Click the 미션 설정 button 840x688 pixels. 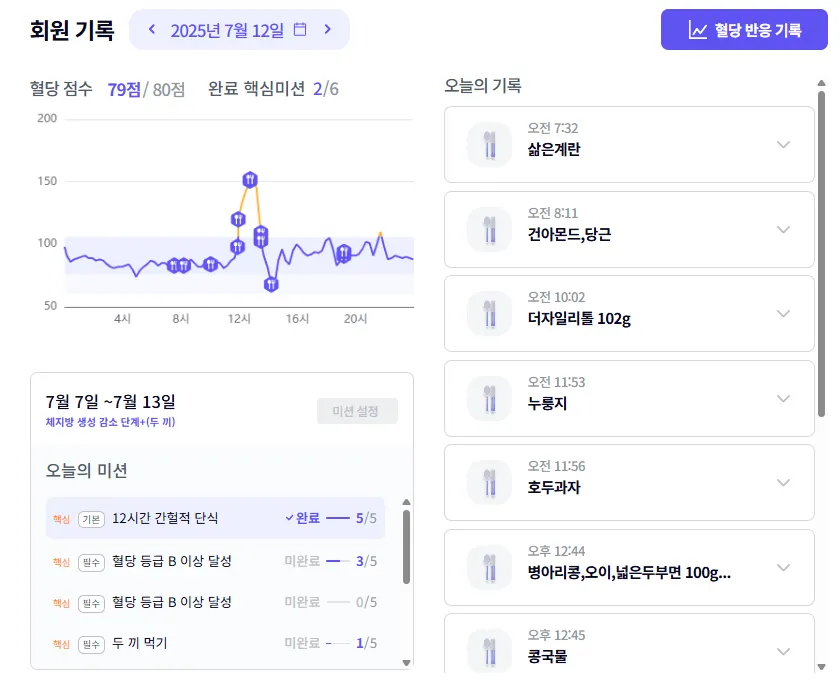(357, 411)
